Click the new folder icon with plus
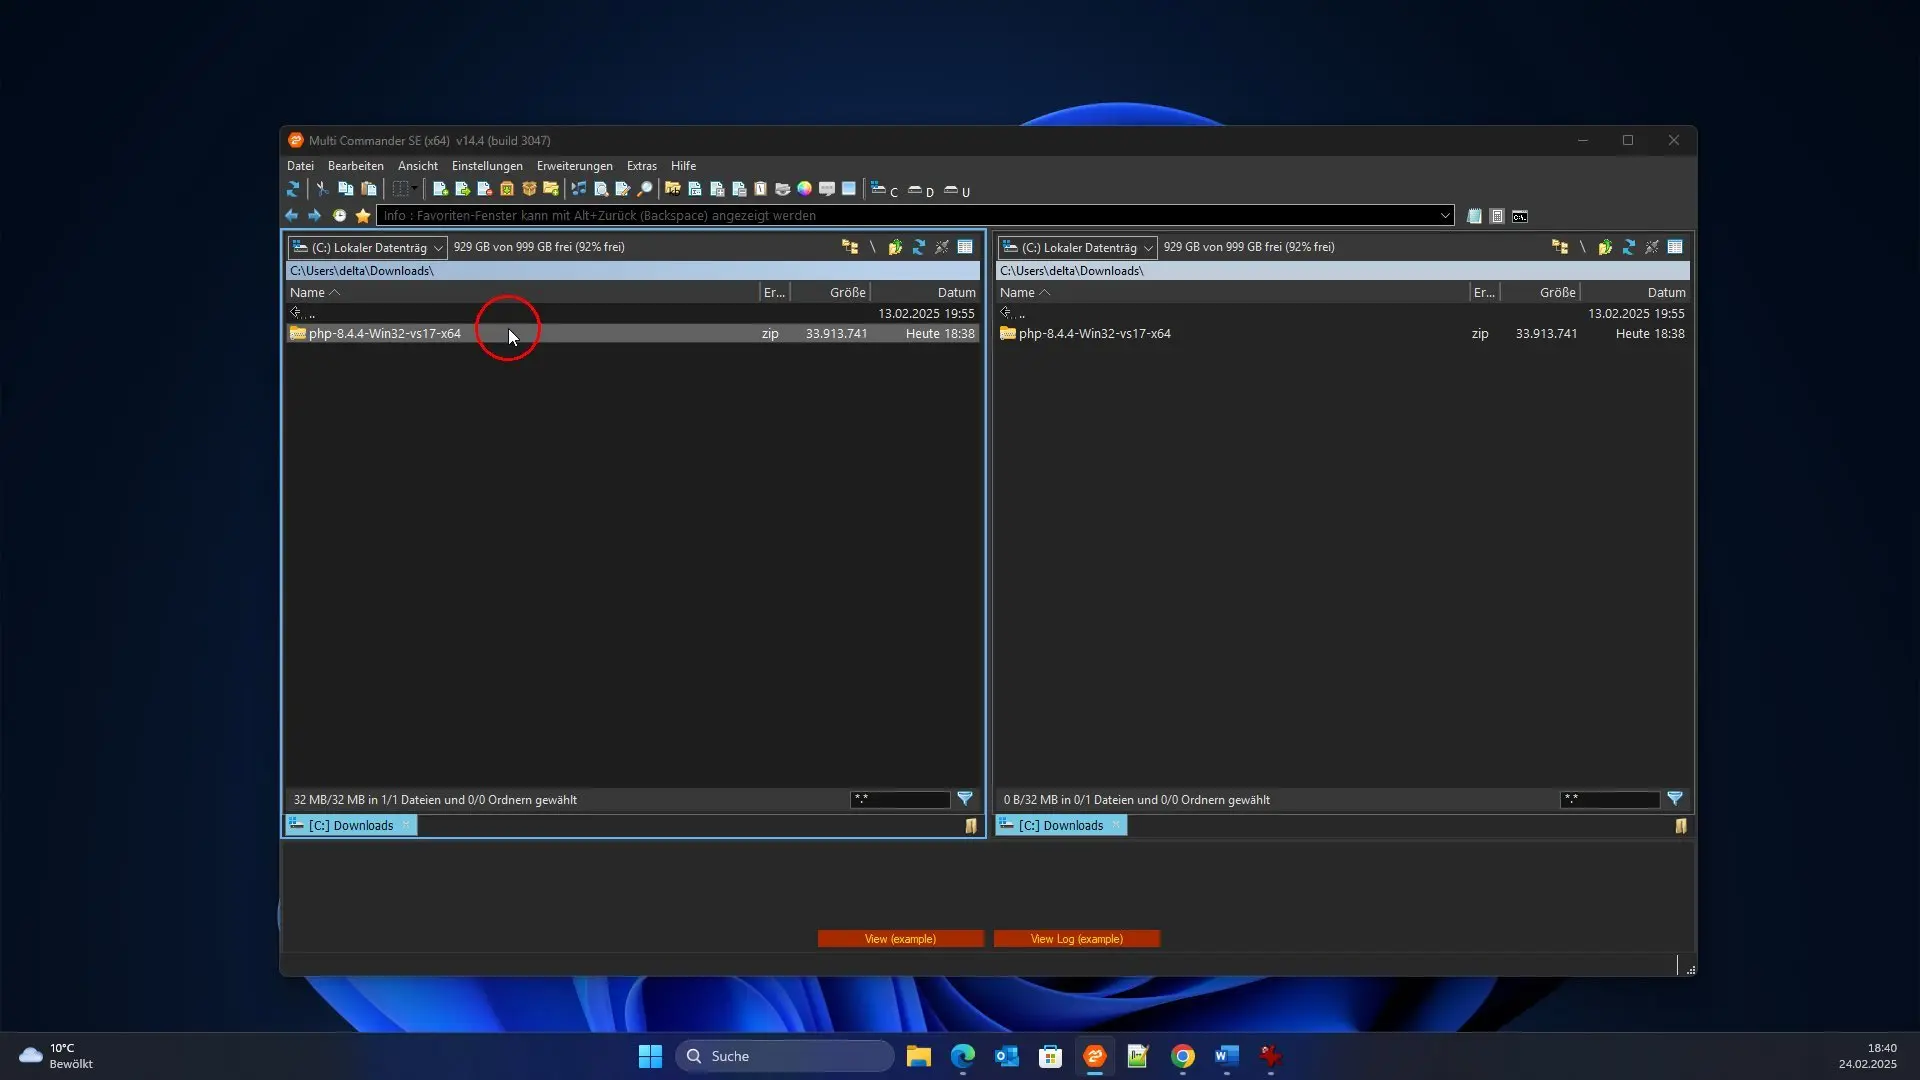Screen dimensions: 1920x1080 pyautogui.click(x=551, y=189)
